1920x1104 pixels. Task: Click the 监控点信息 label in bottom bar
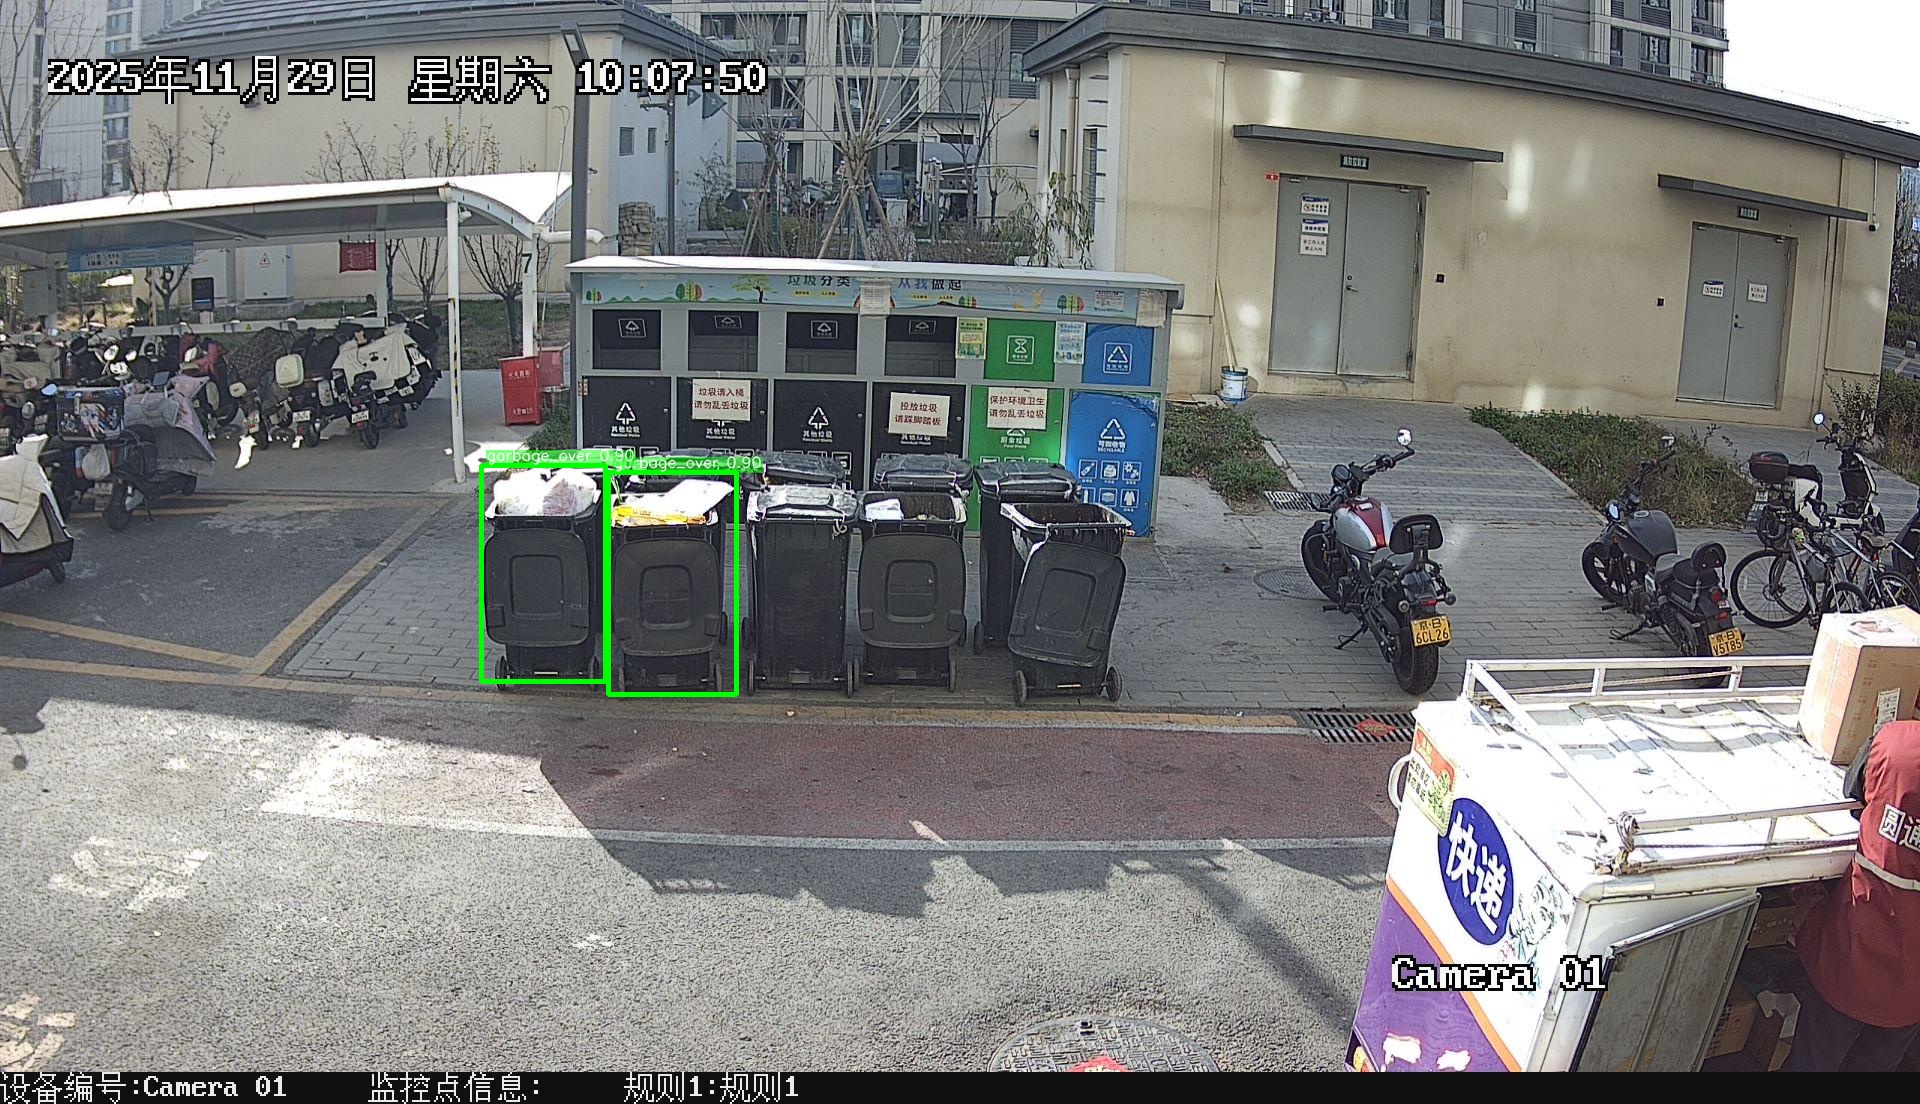454,1087
